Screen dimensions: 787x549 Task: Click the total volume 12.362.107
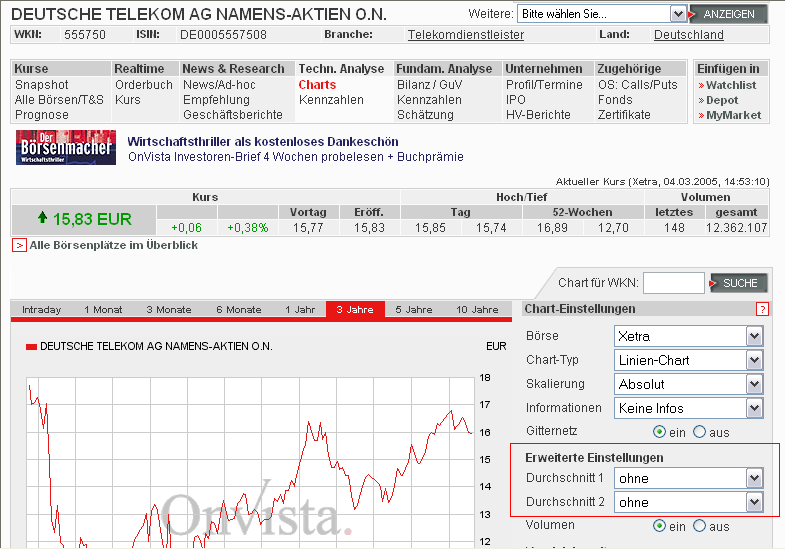[736, 228]
